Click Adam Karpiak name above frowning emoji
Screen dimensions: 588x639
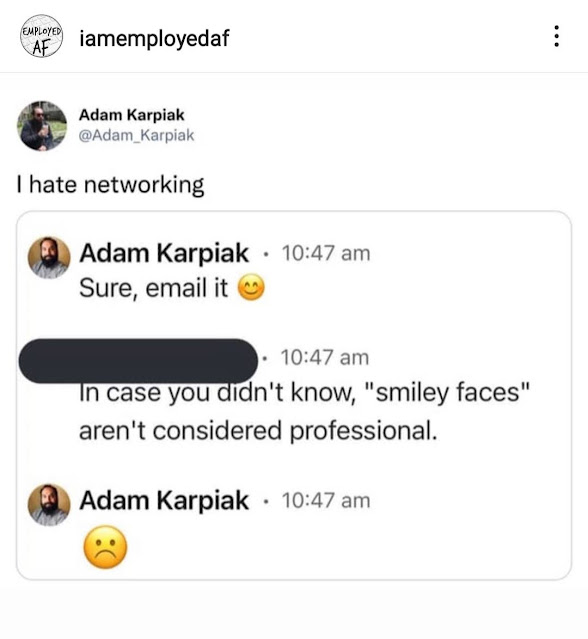pos(164,500)
